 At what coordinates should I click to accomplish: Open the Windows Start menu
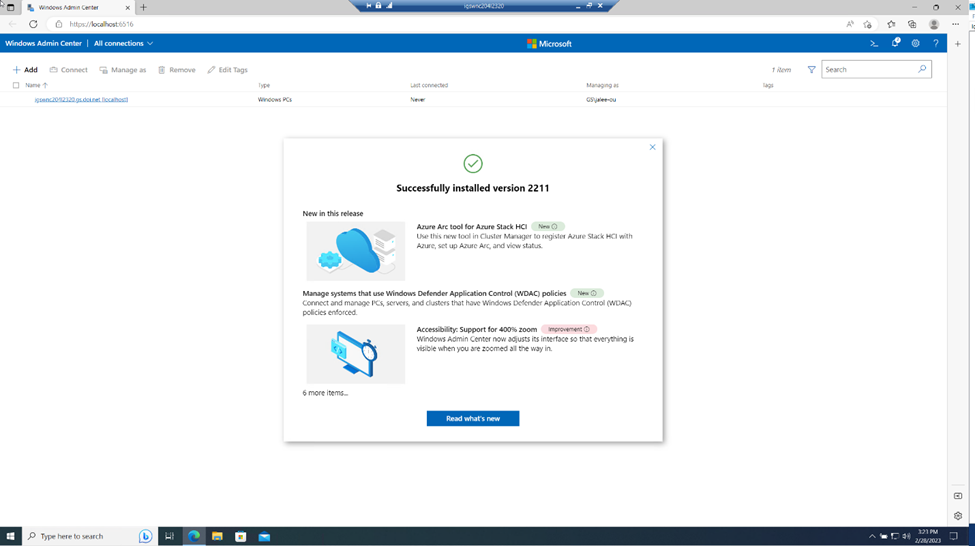(x=11, y=536)
